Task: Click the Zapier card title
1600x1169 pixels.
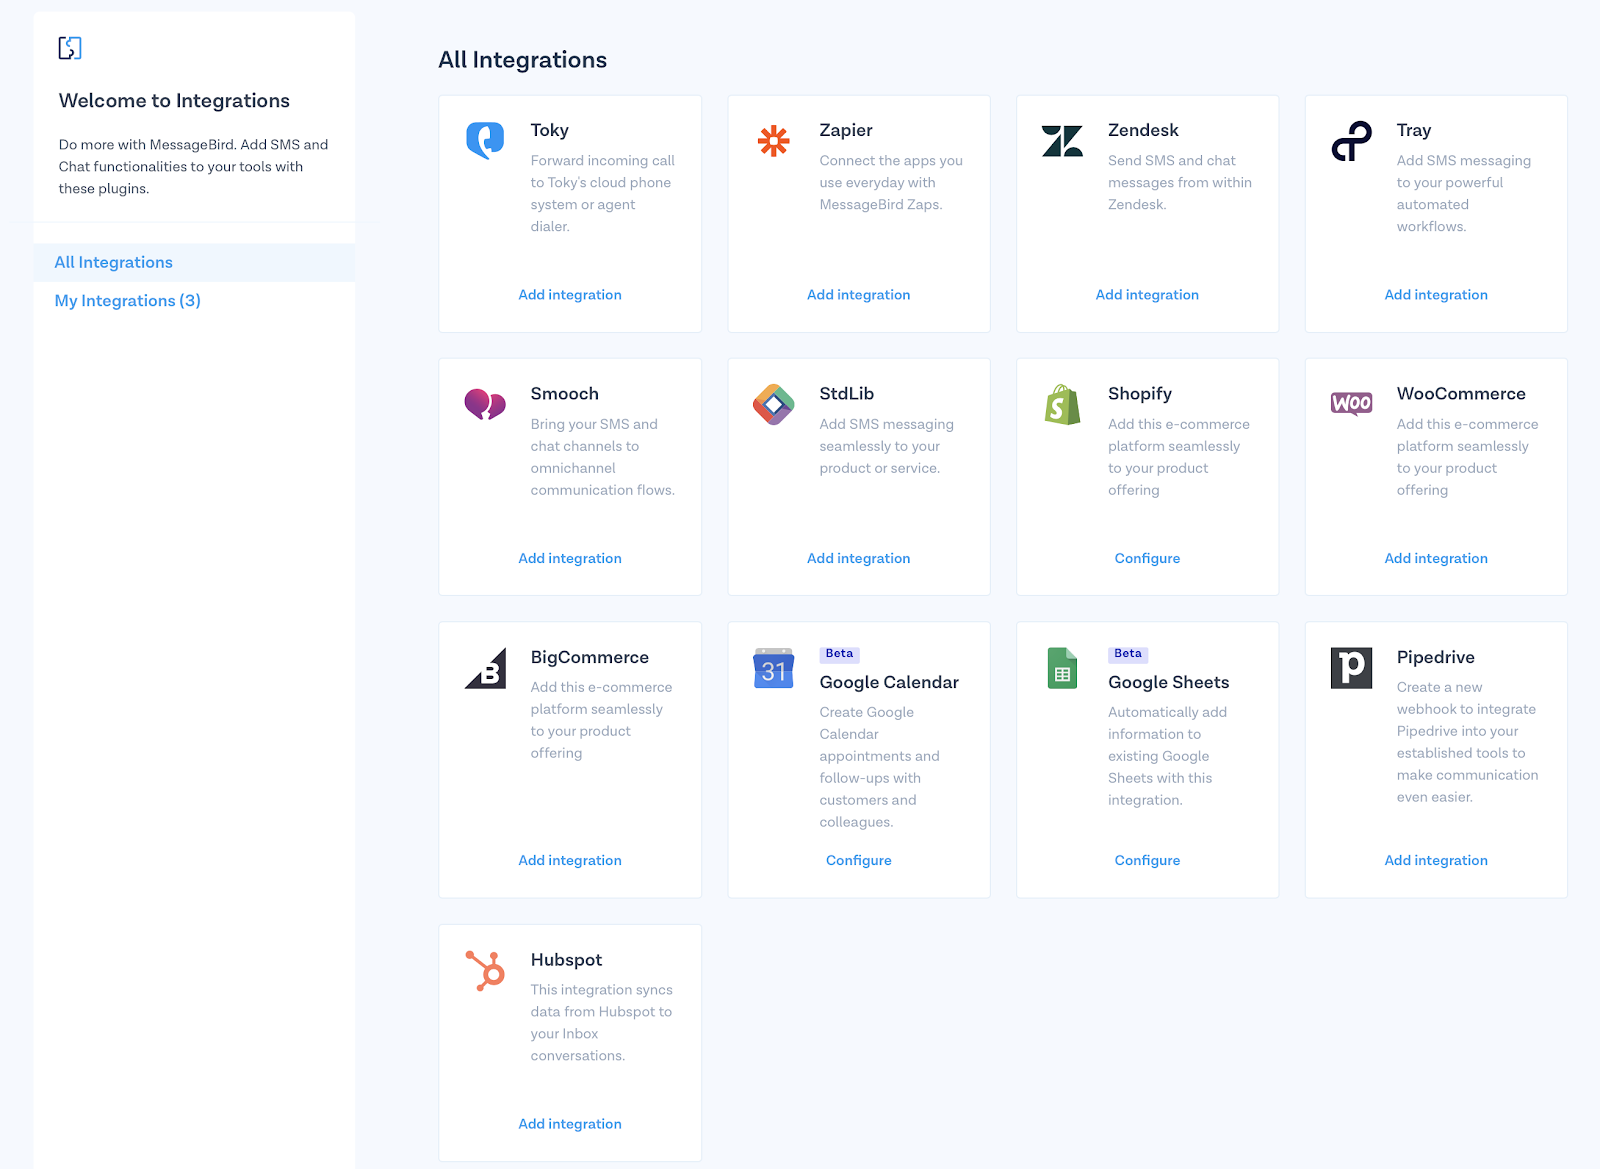Action: tap(846, 130)
